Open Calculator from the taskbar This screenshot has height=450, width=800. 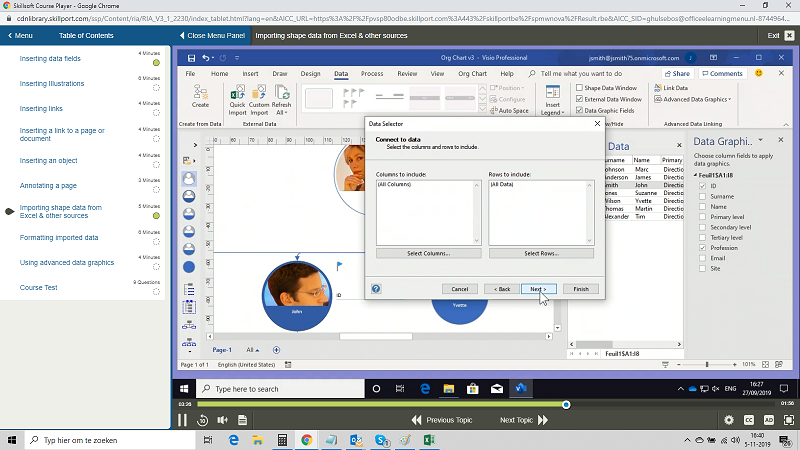[282, 440]
